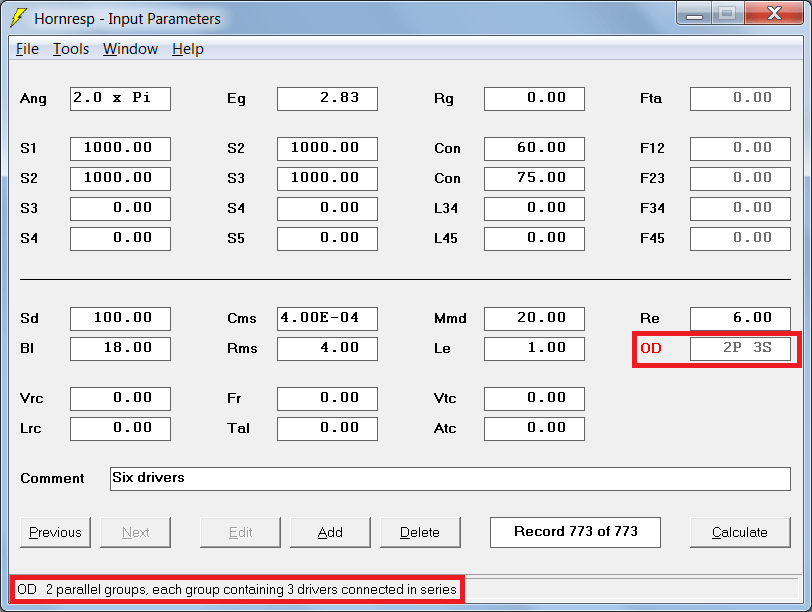Select the Sd field with 100.00
Screen dimensions: 812x612
[x=120, y=318]
